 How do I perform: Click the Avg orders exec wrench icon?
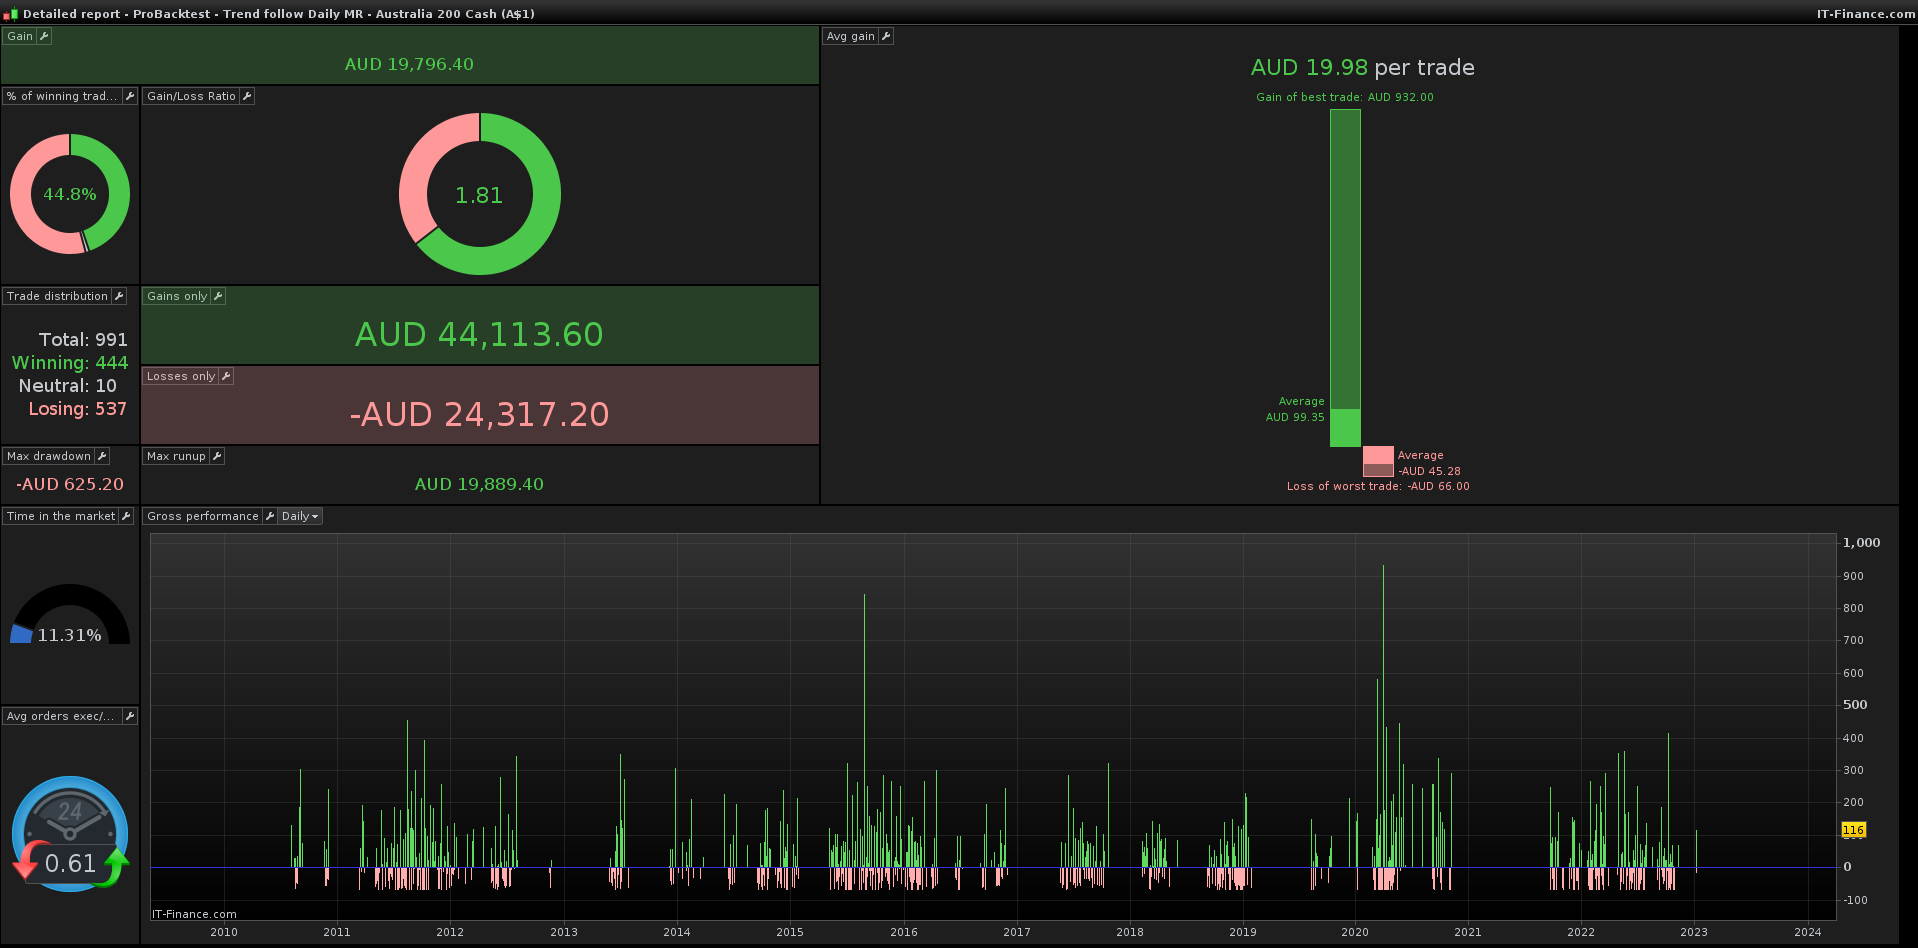pos(130,716)
